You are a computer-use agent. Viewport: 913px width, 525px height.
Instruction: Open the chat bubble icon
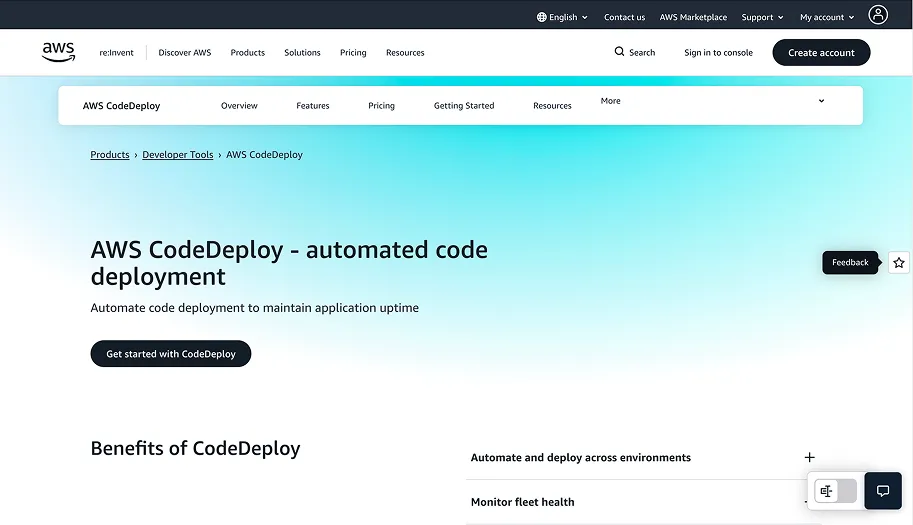883,491
